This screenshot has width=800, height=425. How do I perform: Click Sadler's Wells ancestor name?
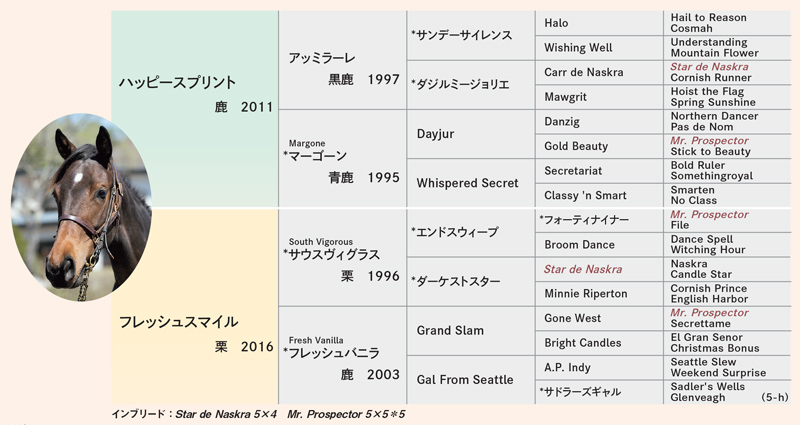708,386
